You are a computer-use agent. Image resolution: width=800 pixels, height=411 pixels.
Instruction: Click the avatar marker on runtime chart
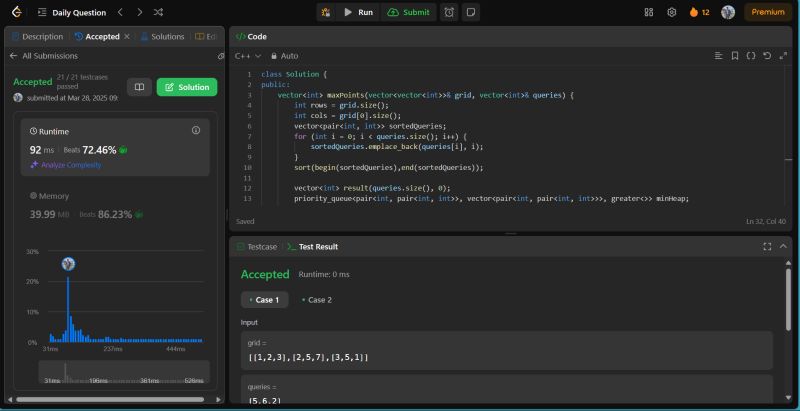click(68, 264)
